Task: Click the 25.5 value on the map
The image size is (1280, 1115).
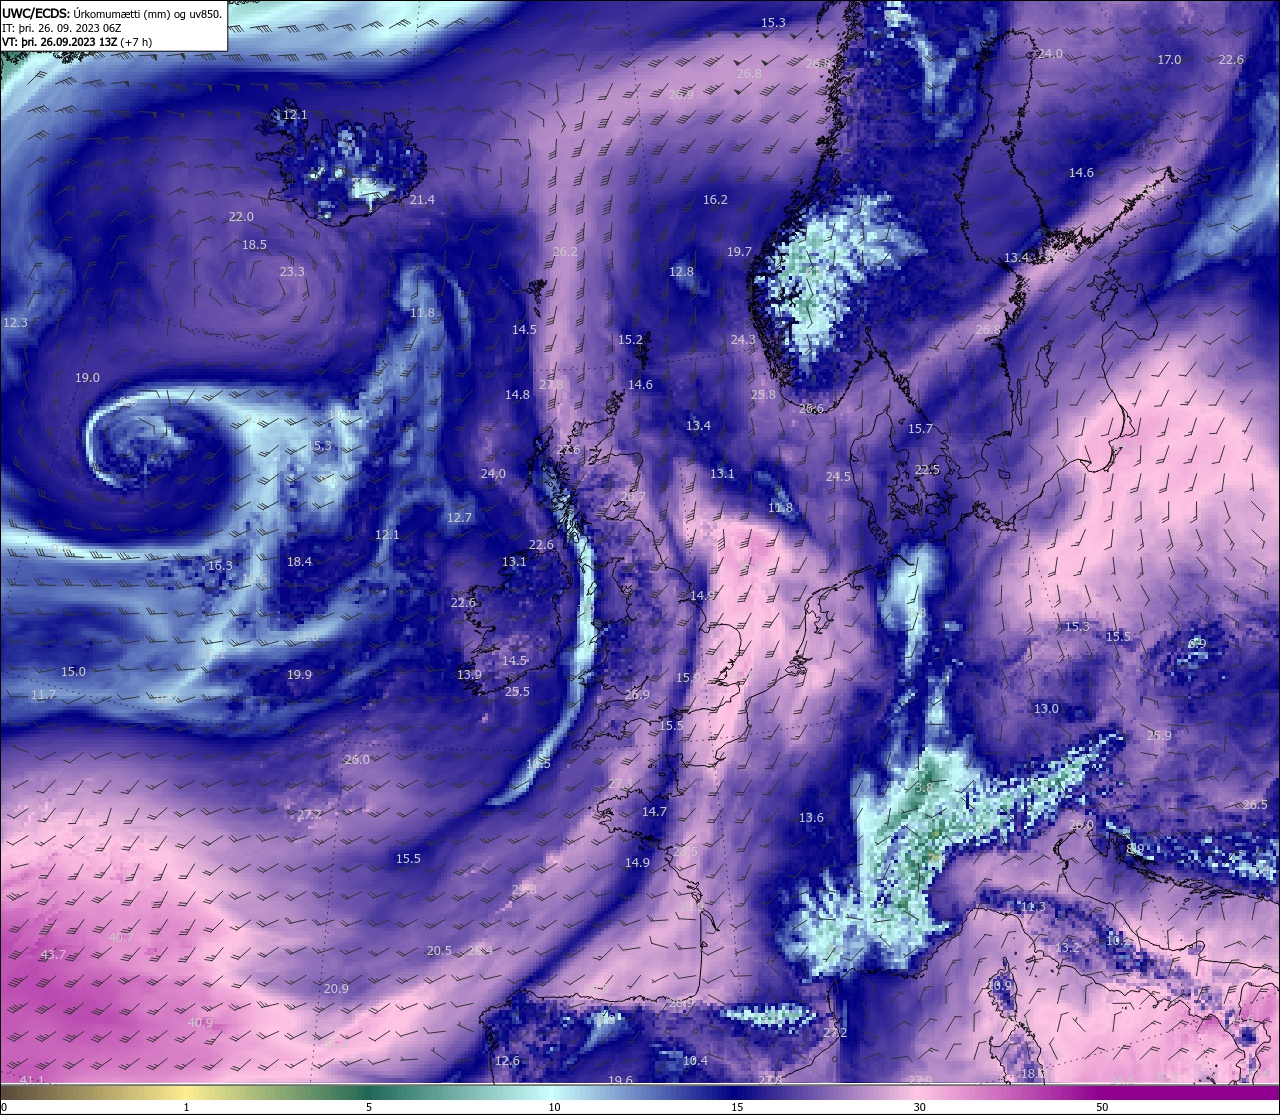Action: click(x=517, y=692)
